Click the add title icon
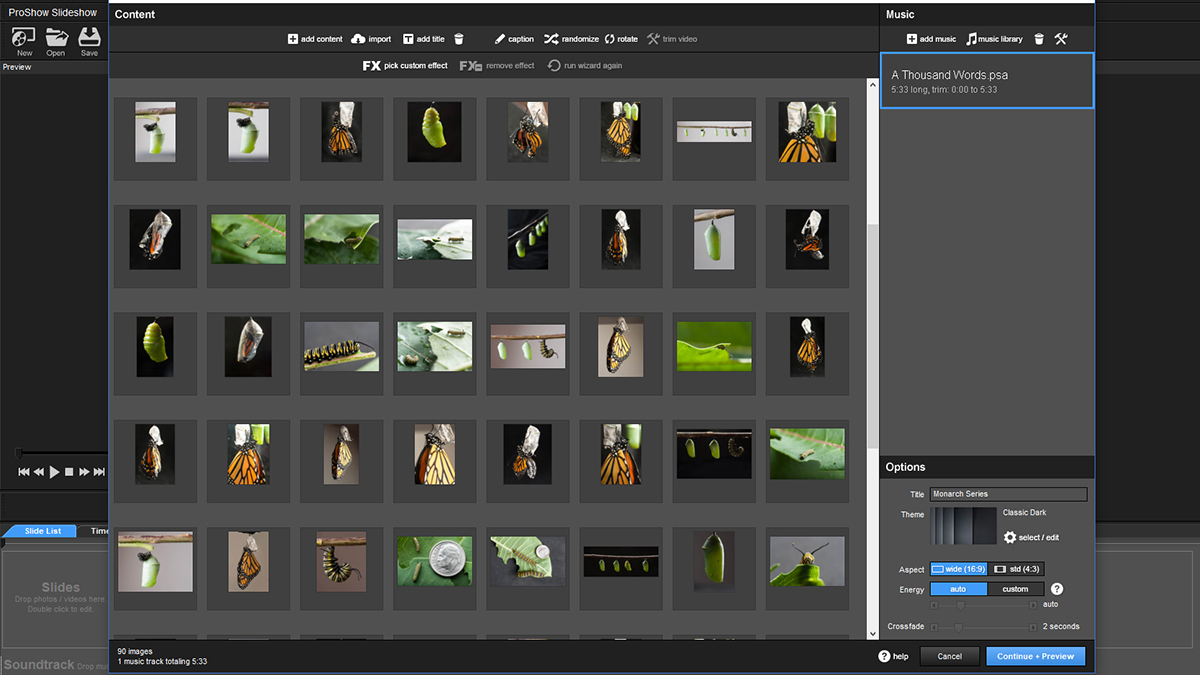Image resolution: width=1200 pixels, height=675 pixels. [x=408, y=39]
